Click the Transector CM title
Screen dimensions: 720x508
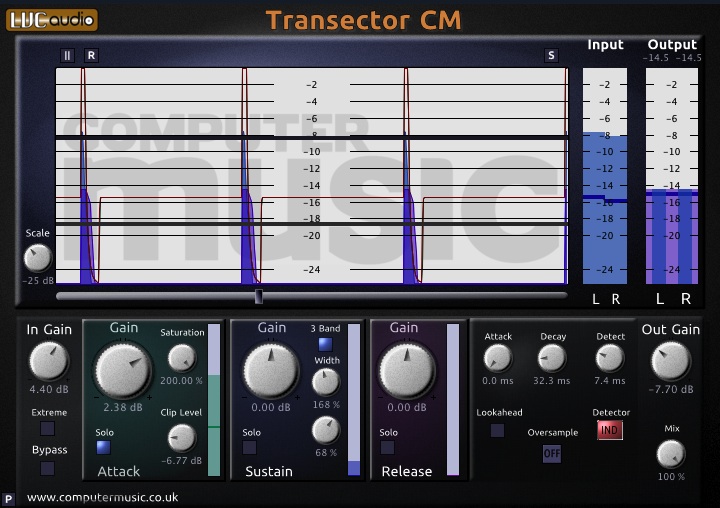point(363,20)
